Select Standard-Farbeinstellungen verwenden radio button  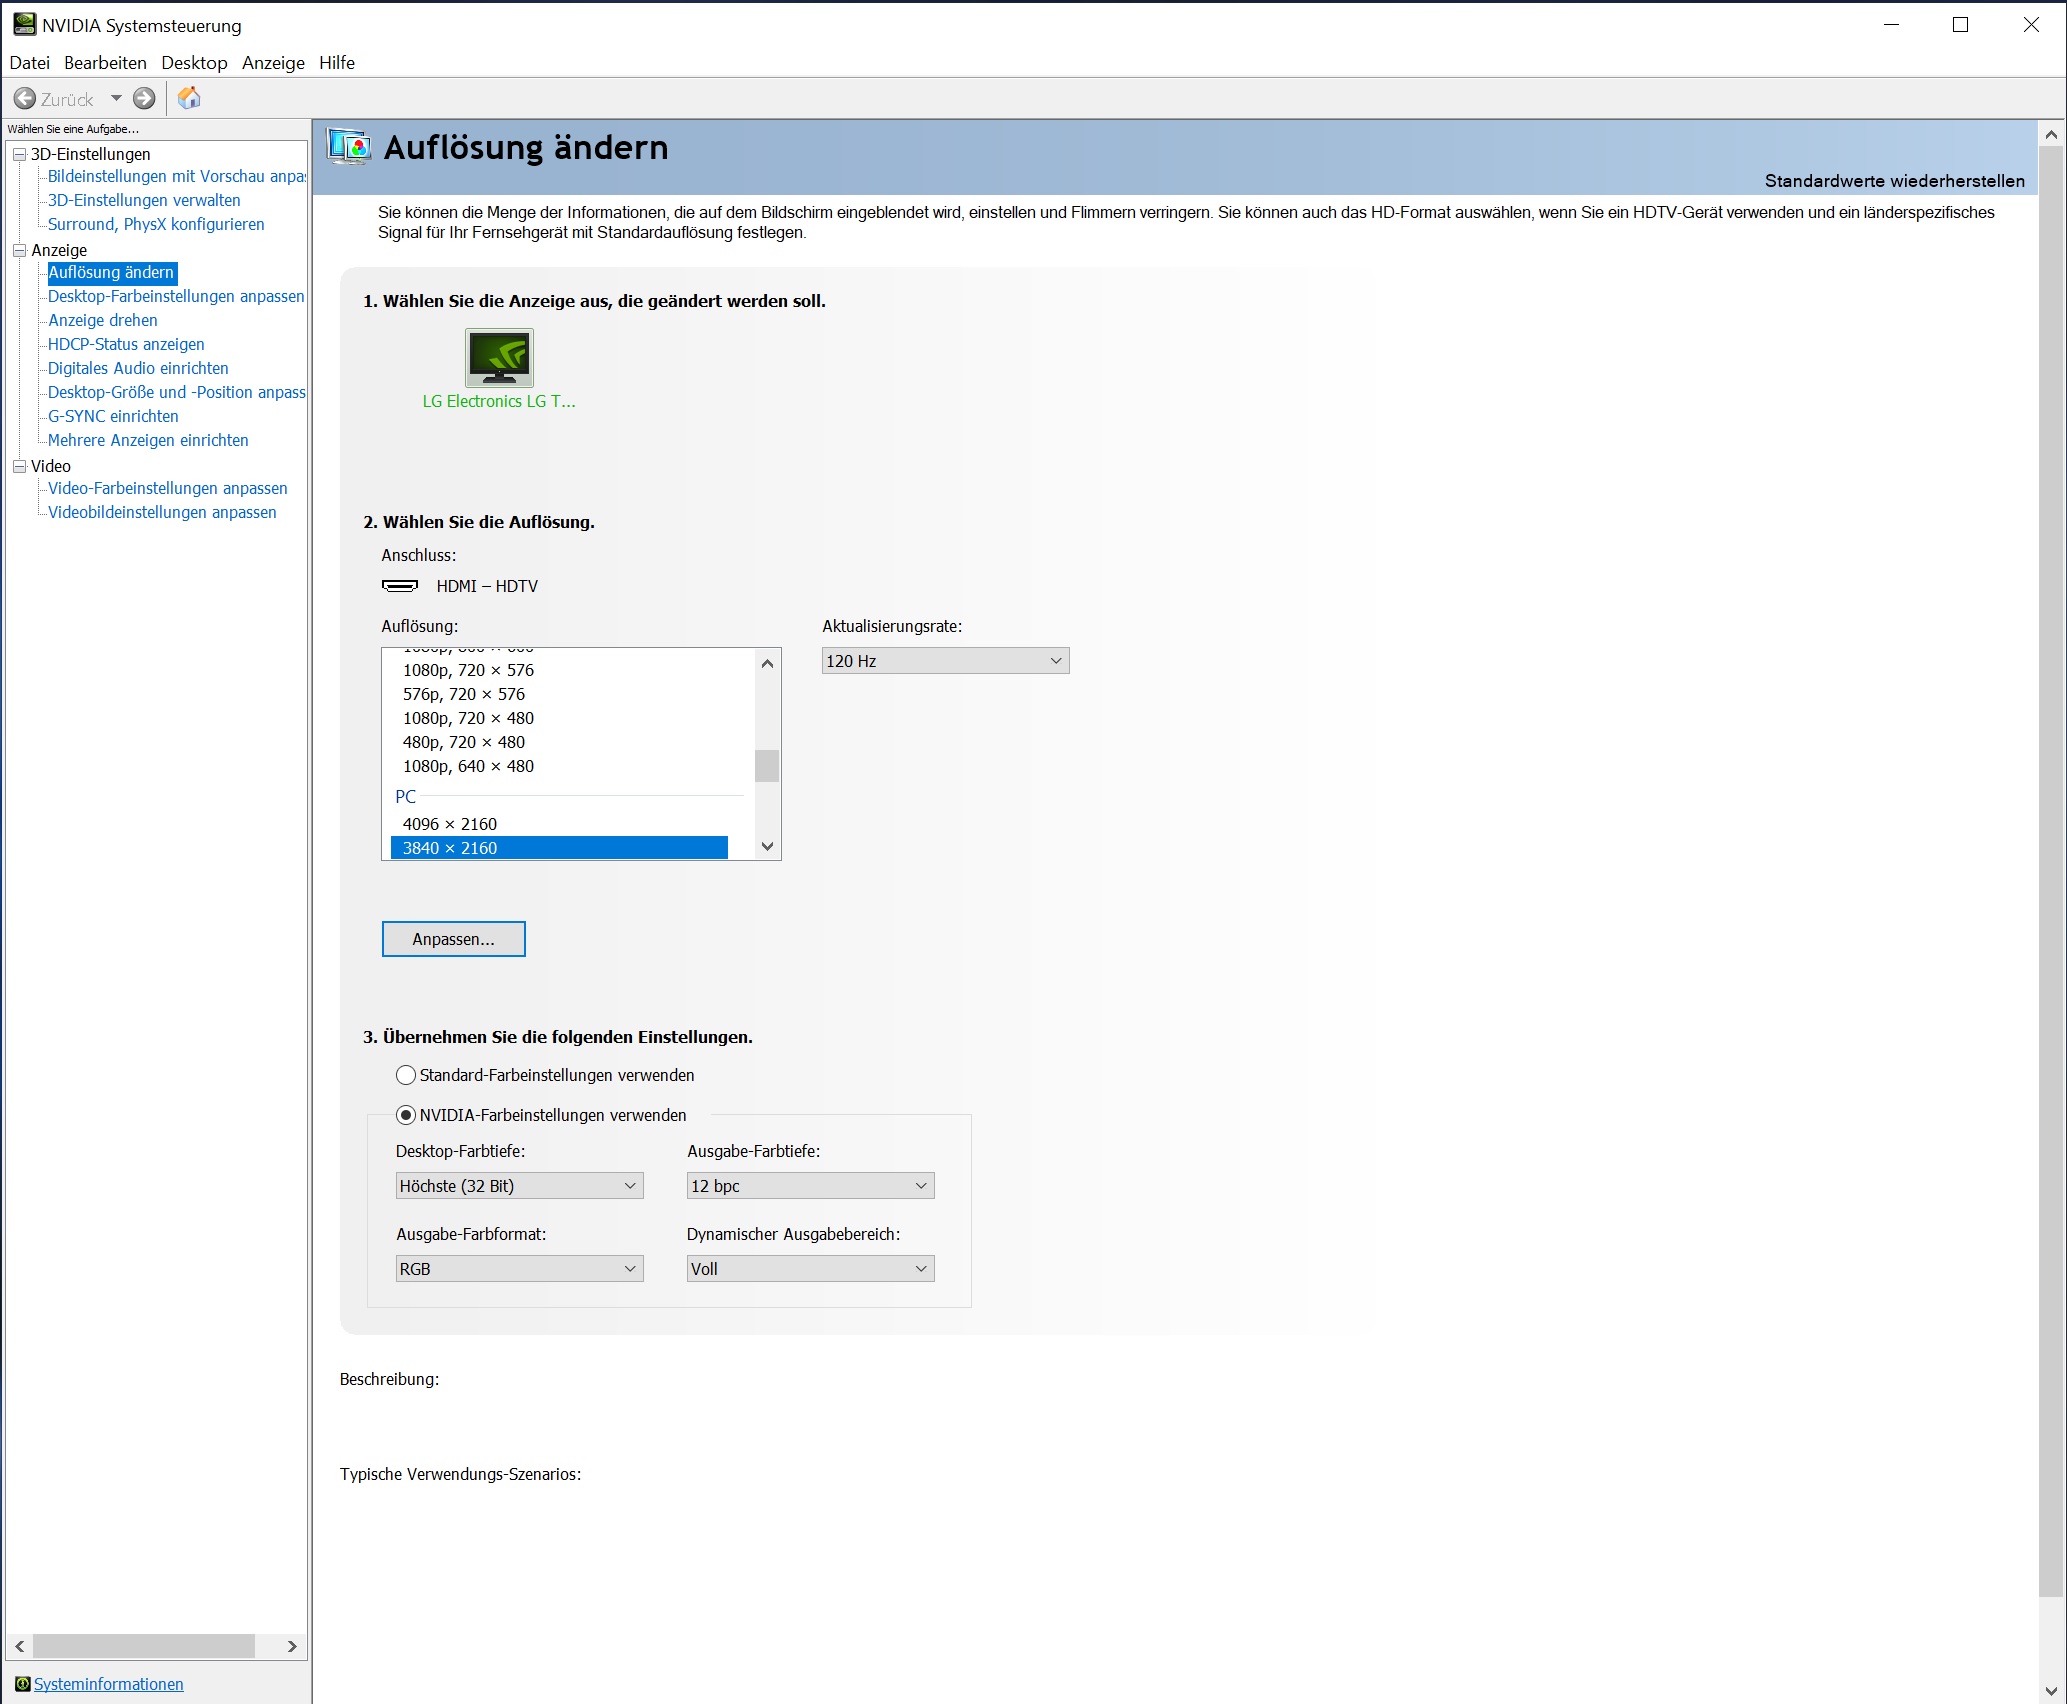(406, 1075)
